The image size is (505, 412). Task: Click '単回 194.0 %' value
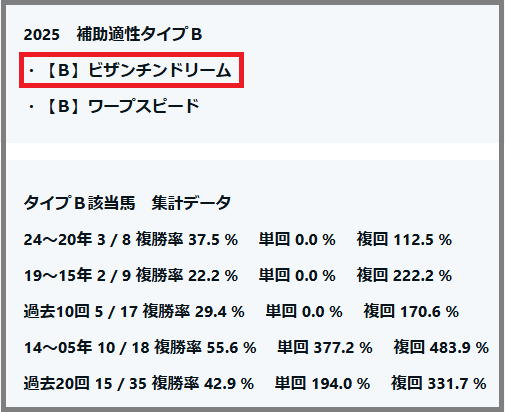pos(322,383)
